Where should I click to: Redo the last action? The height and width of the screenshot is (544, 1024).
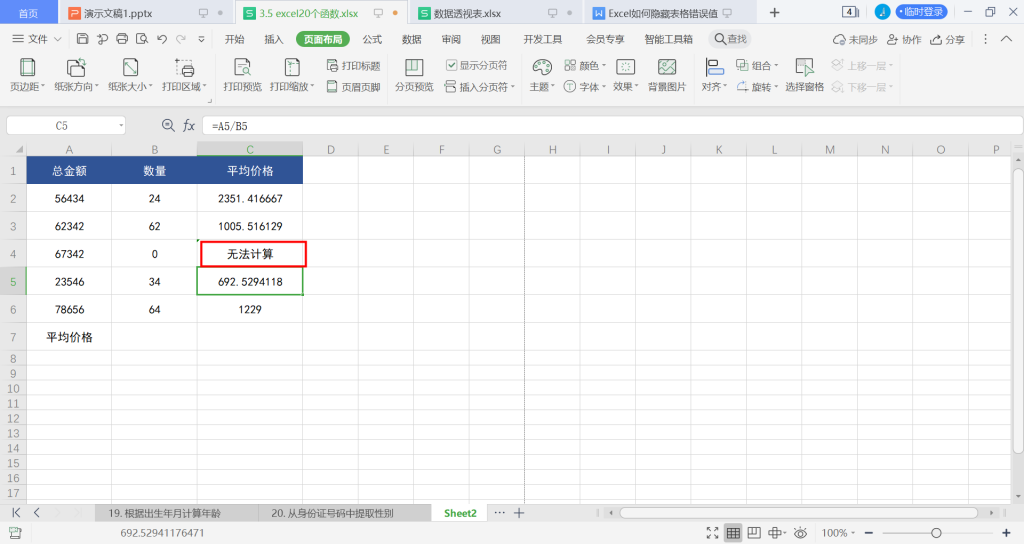[x=181, y=39]
